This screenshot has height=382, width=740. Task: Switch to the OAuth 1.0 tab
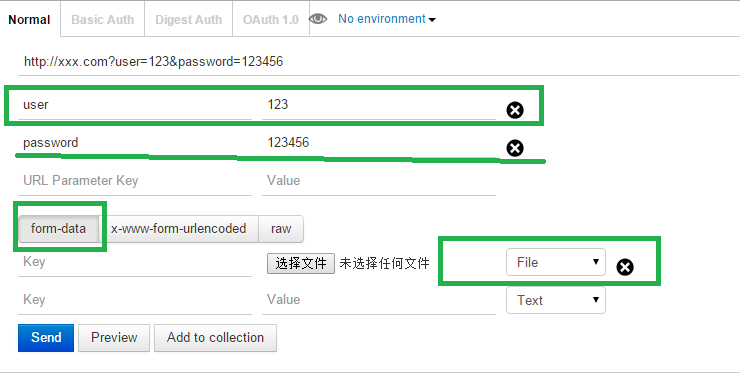[270, 19]
